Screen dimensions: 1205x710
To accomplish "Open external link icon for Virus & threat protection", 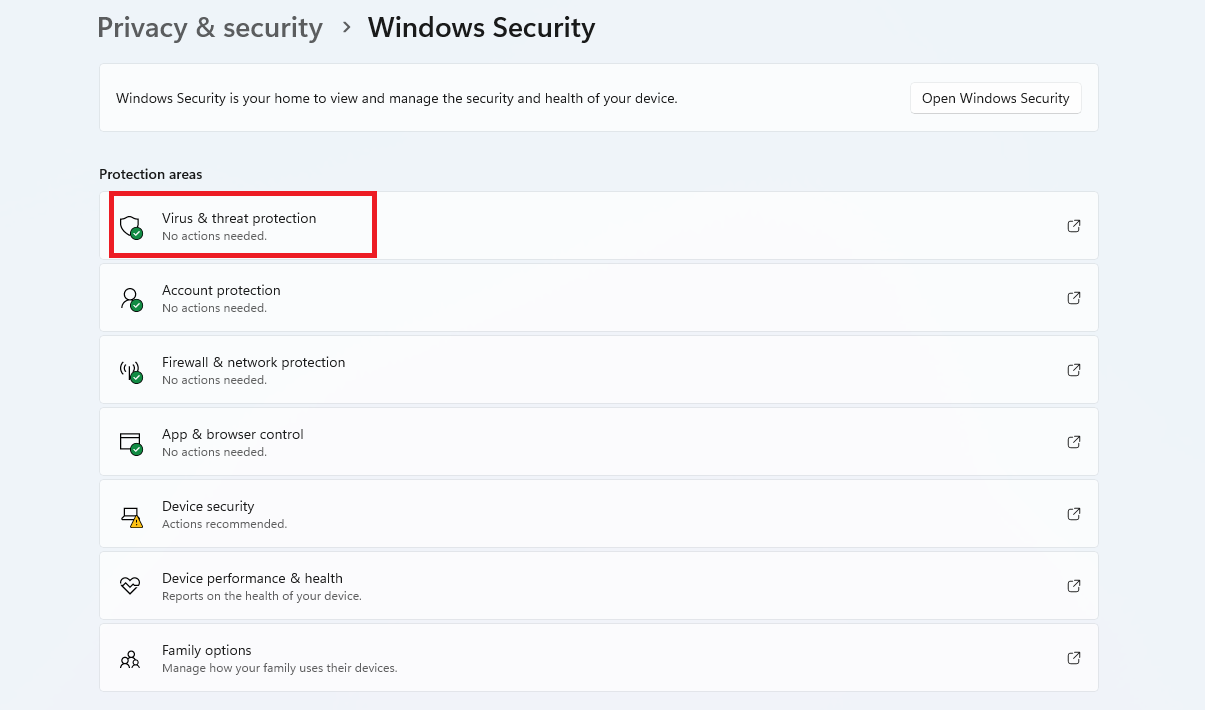I will 1074,226.
